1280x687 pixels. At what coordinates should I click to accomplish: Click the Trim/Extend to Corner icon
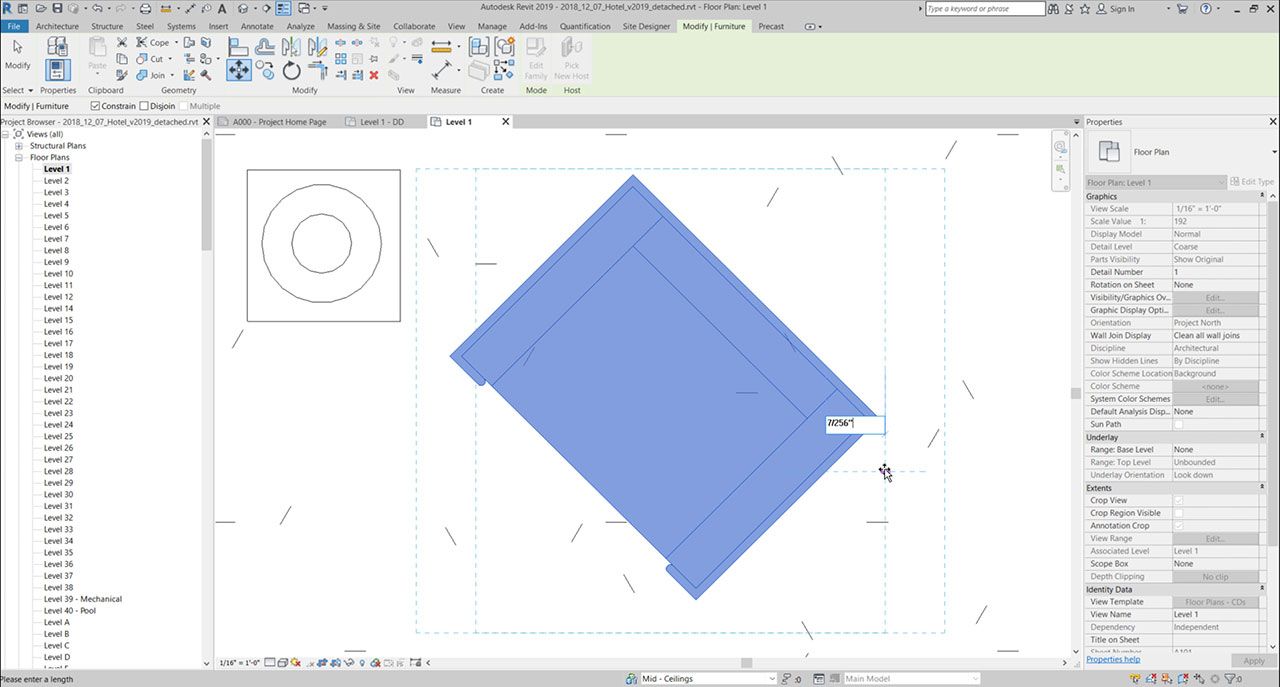[x=317, y=70]
